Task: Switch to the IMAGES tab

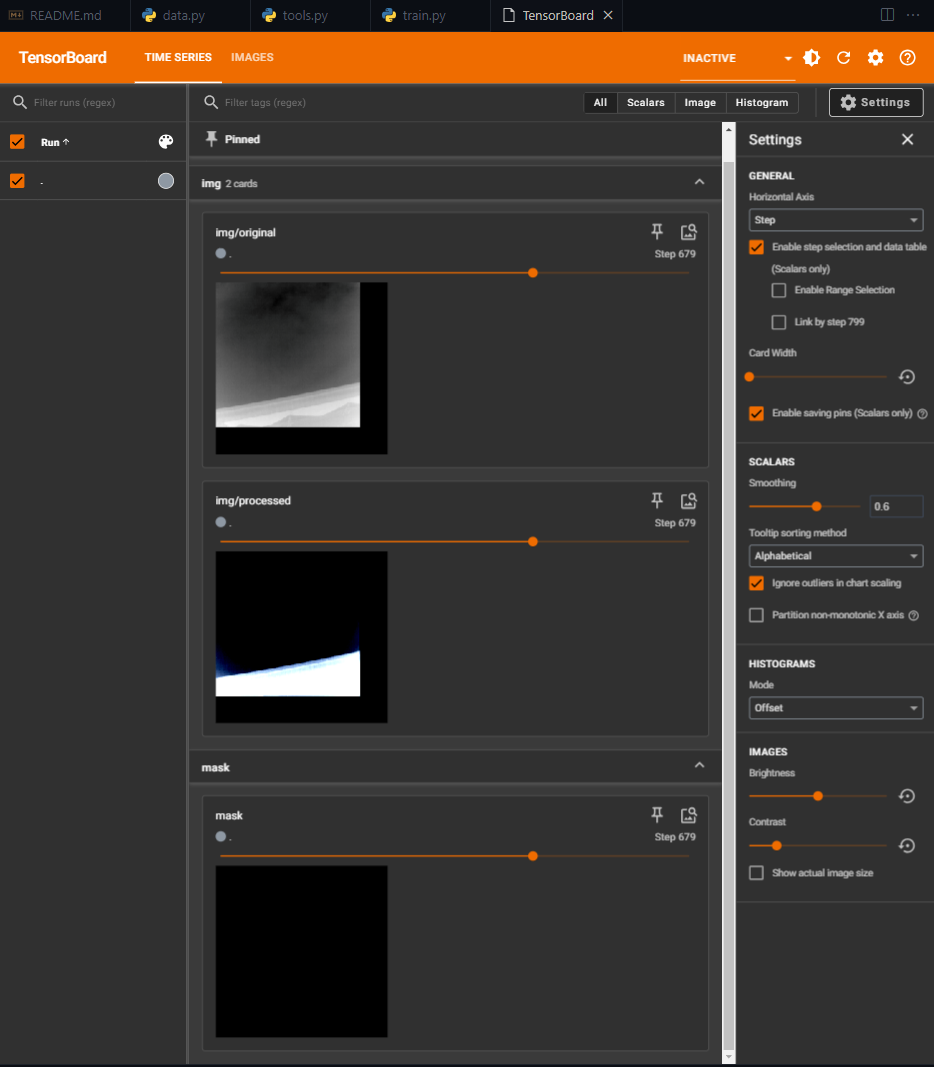Action: tap(252, 58)
